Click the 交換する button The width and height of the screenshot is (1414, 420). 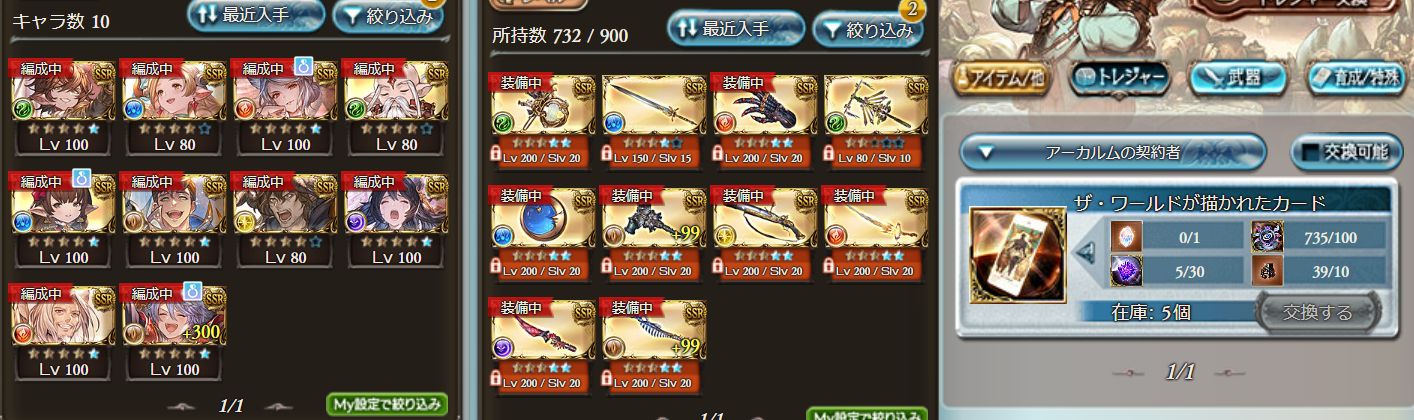tap(1317, 313)
